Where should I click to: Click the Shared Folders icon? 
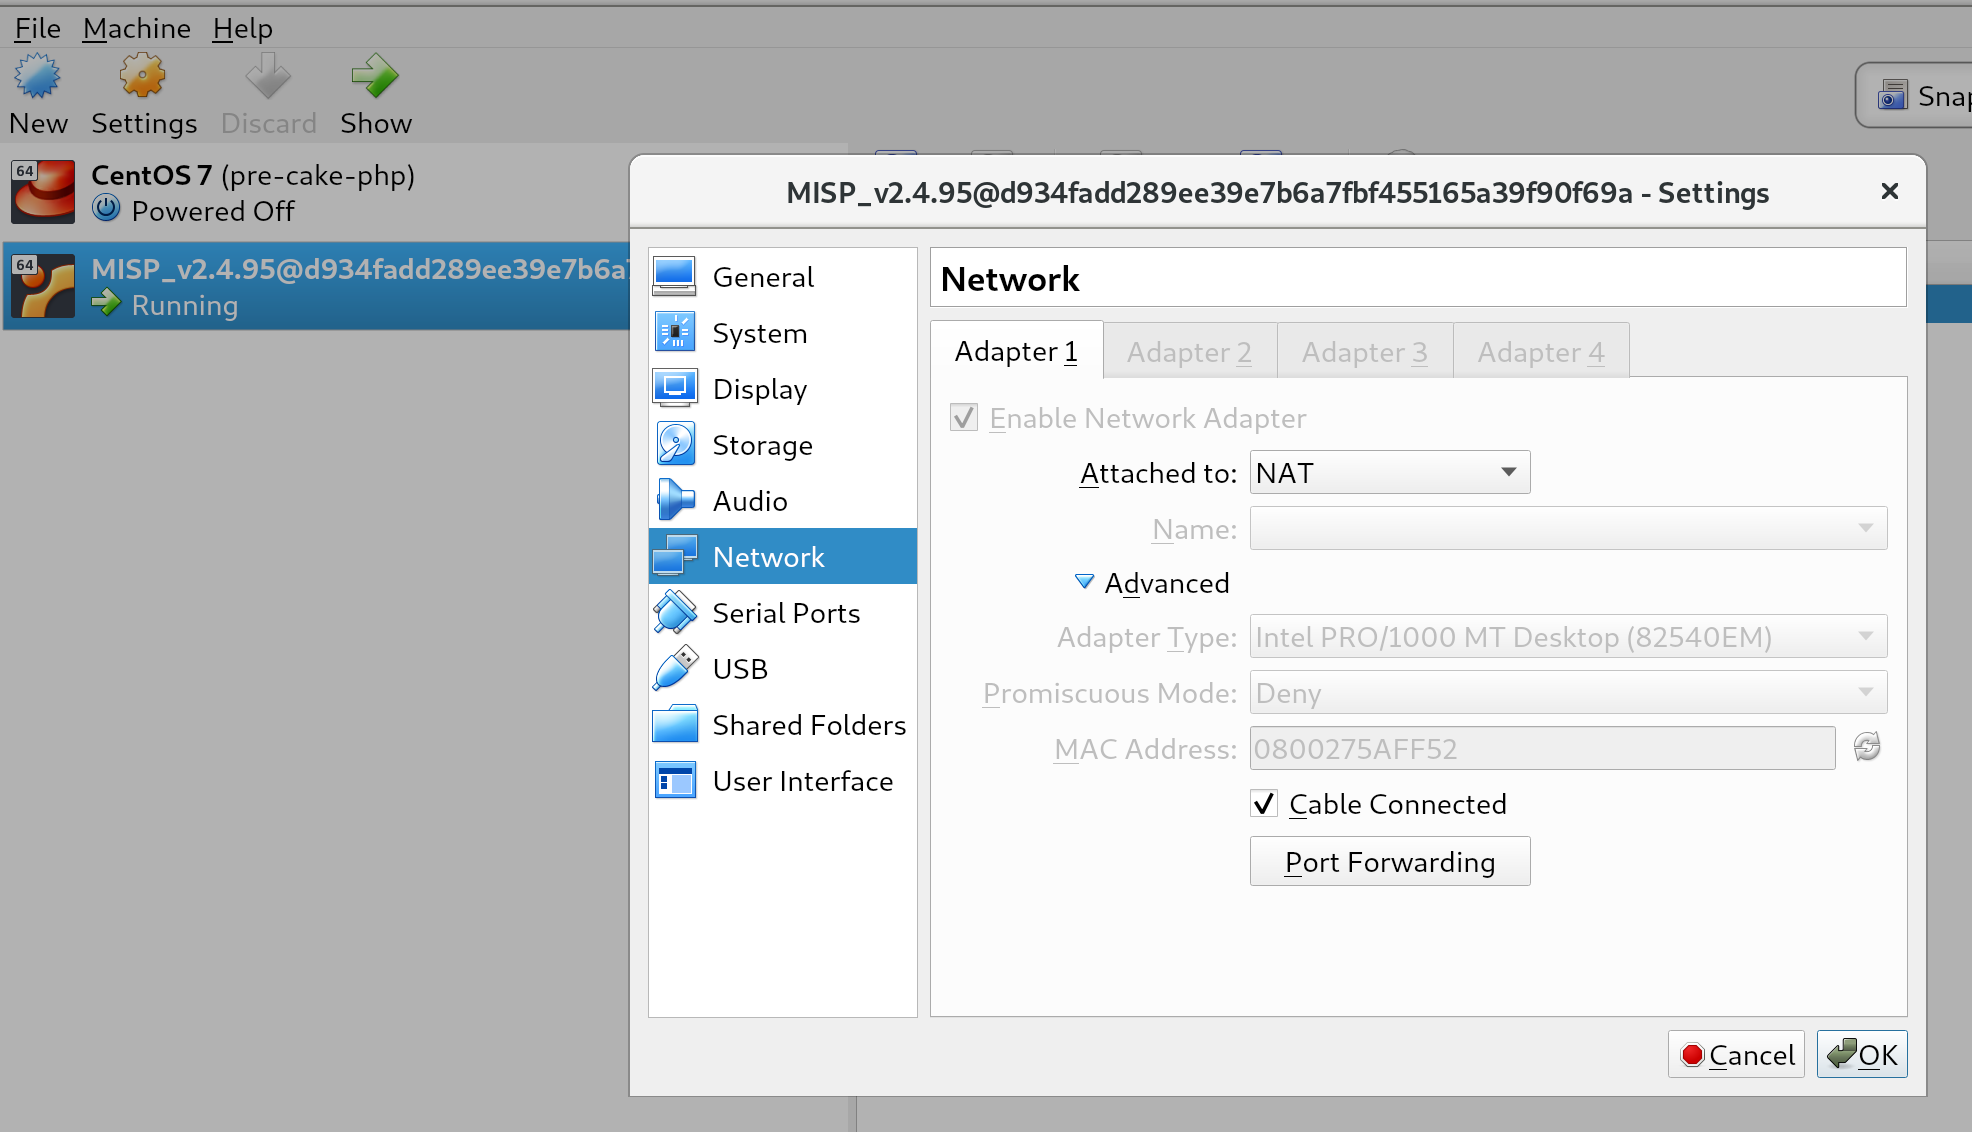coord(675,724)
